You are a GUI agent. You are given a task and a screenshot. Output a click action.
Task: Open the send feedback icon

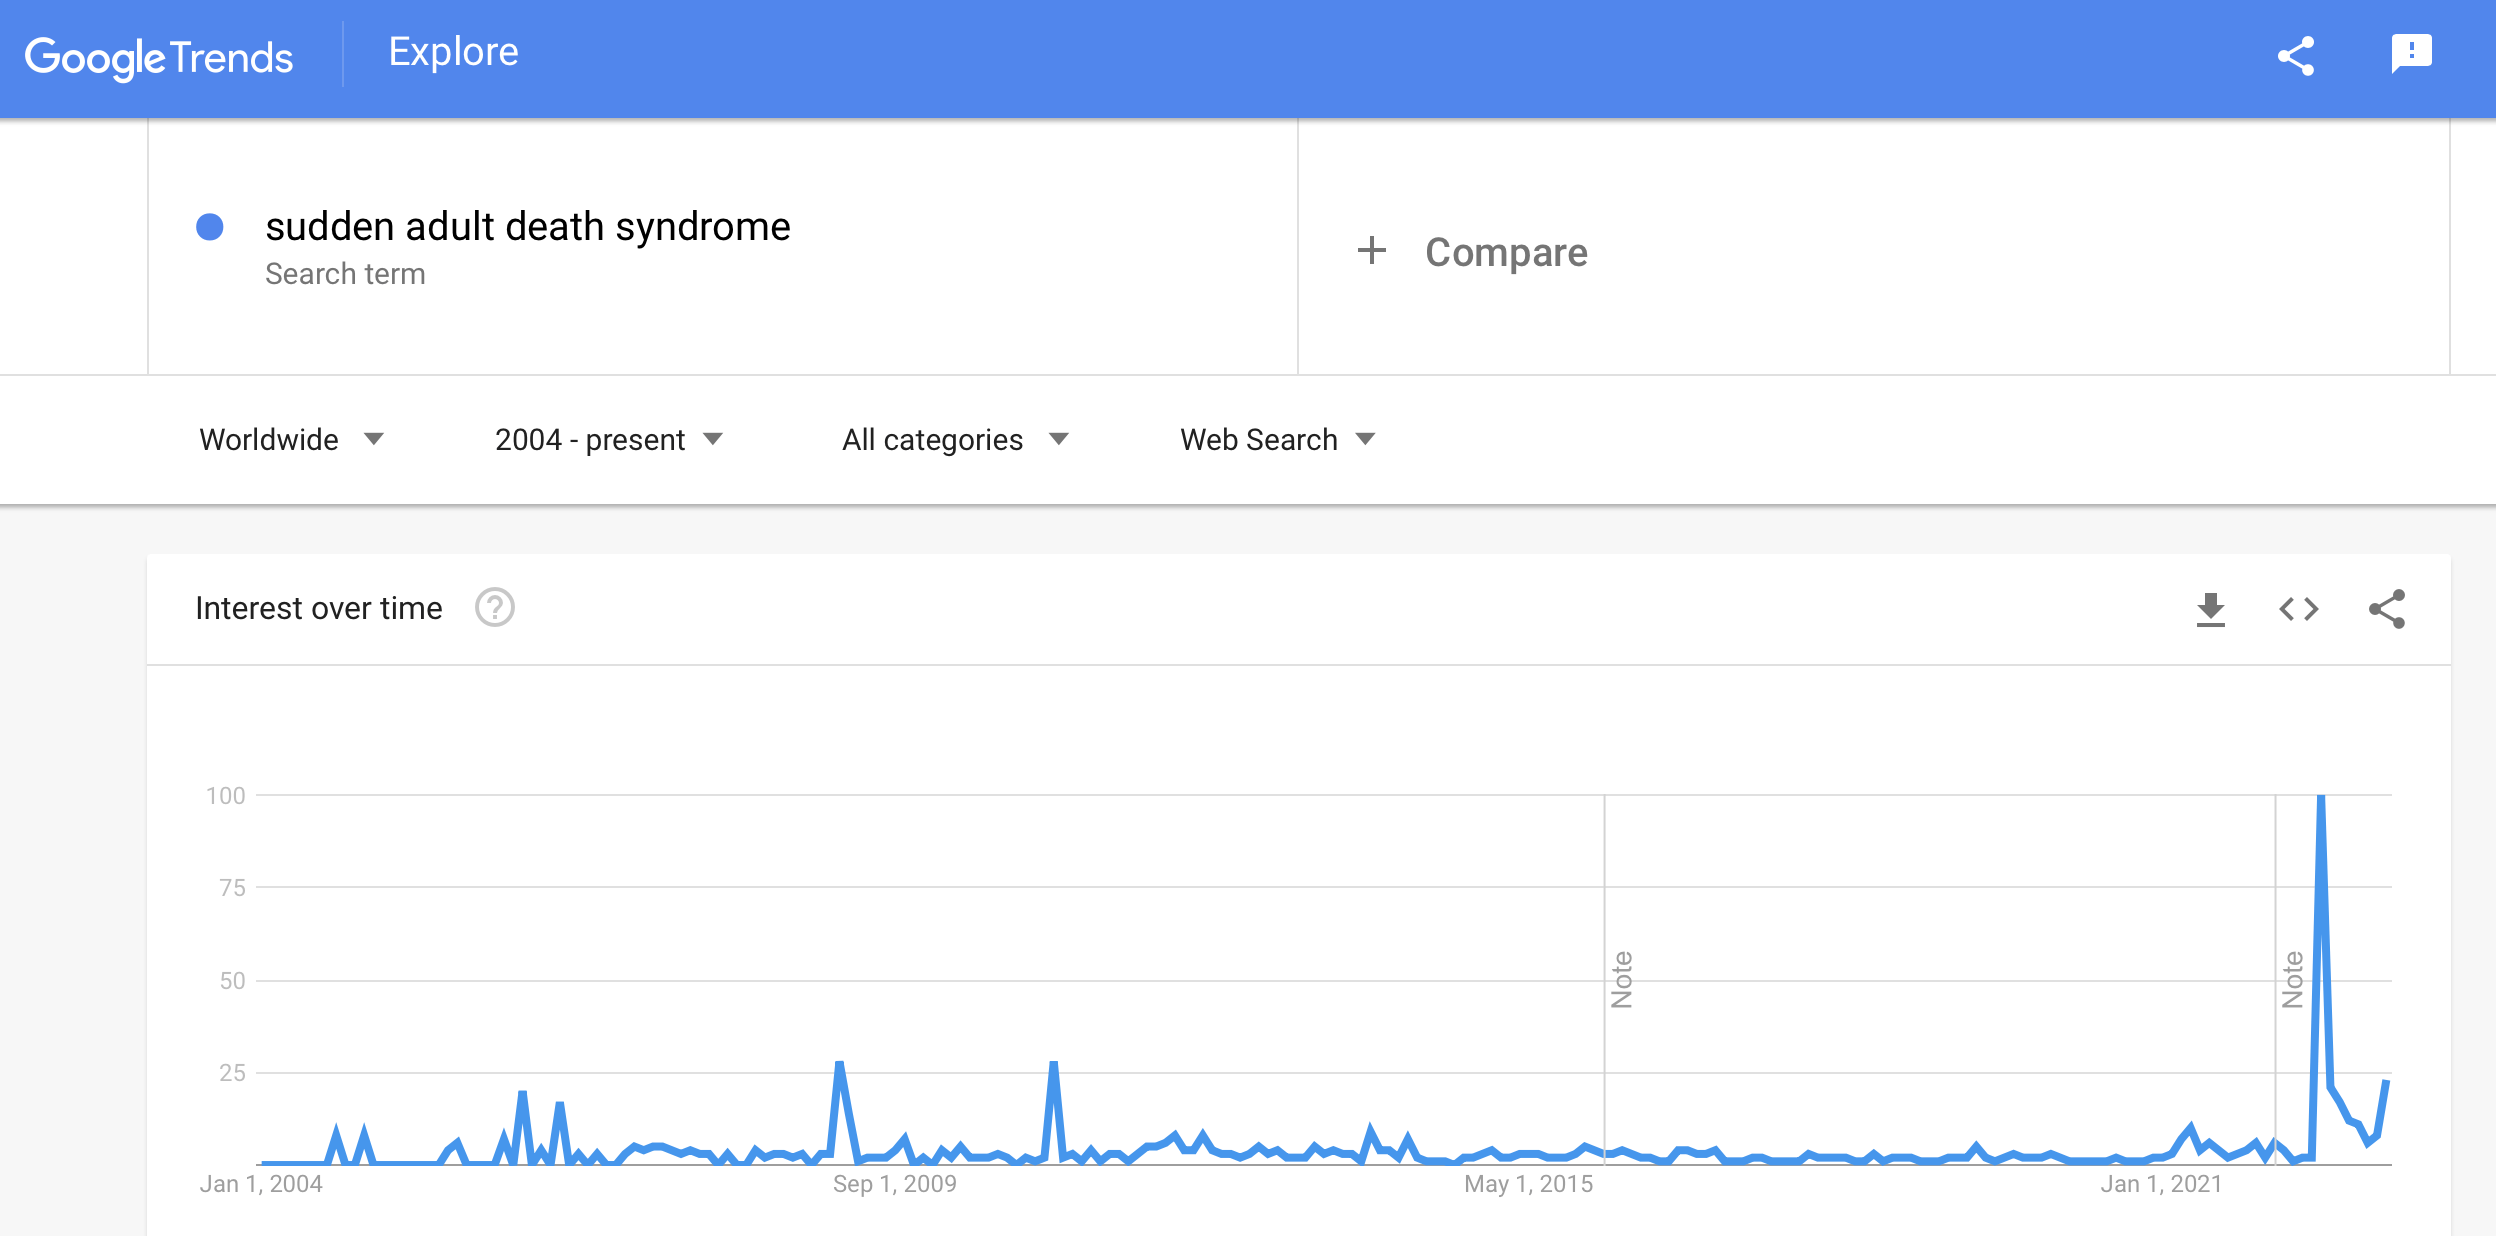[2411, 54]
